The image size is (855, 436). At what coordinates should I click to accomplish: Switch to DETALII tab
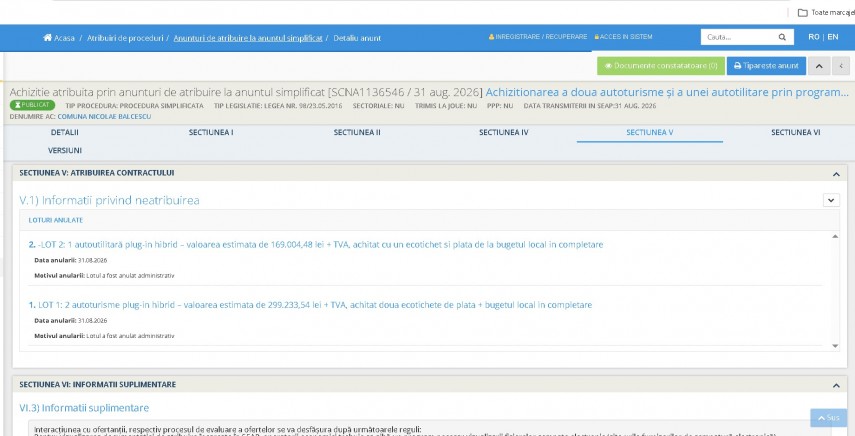[65, 132]
